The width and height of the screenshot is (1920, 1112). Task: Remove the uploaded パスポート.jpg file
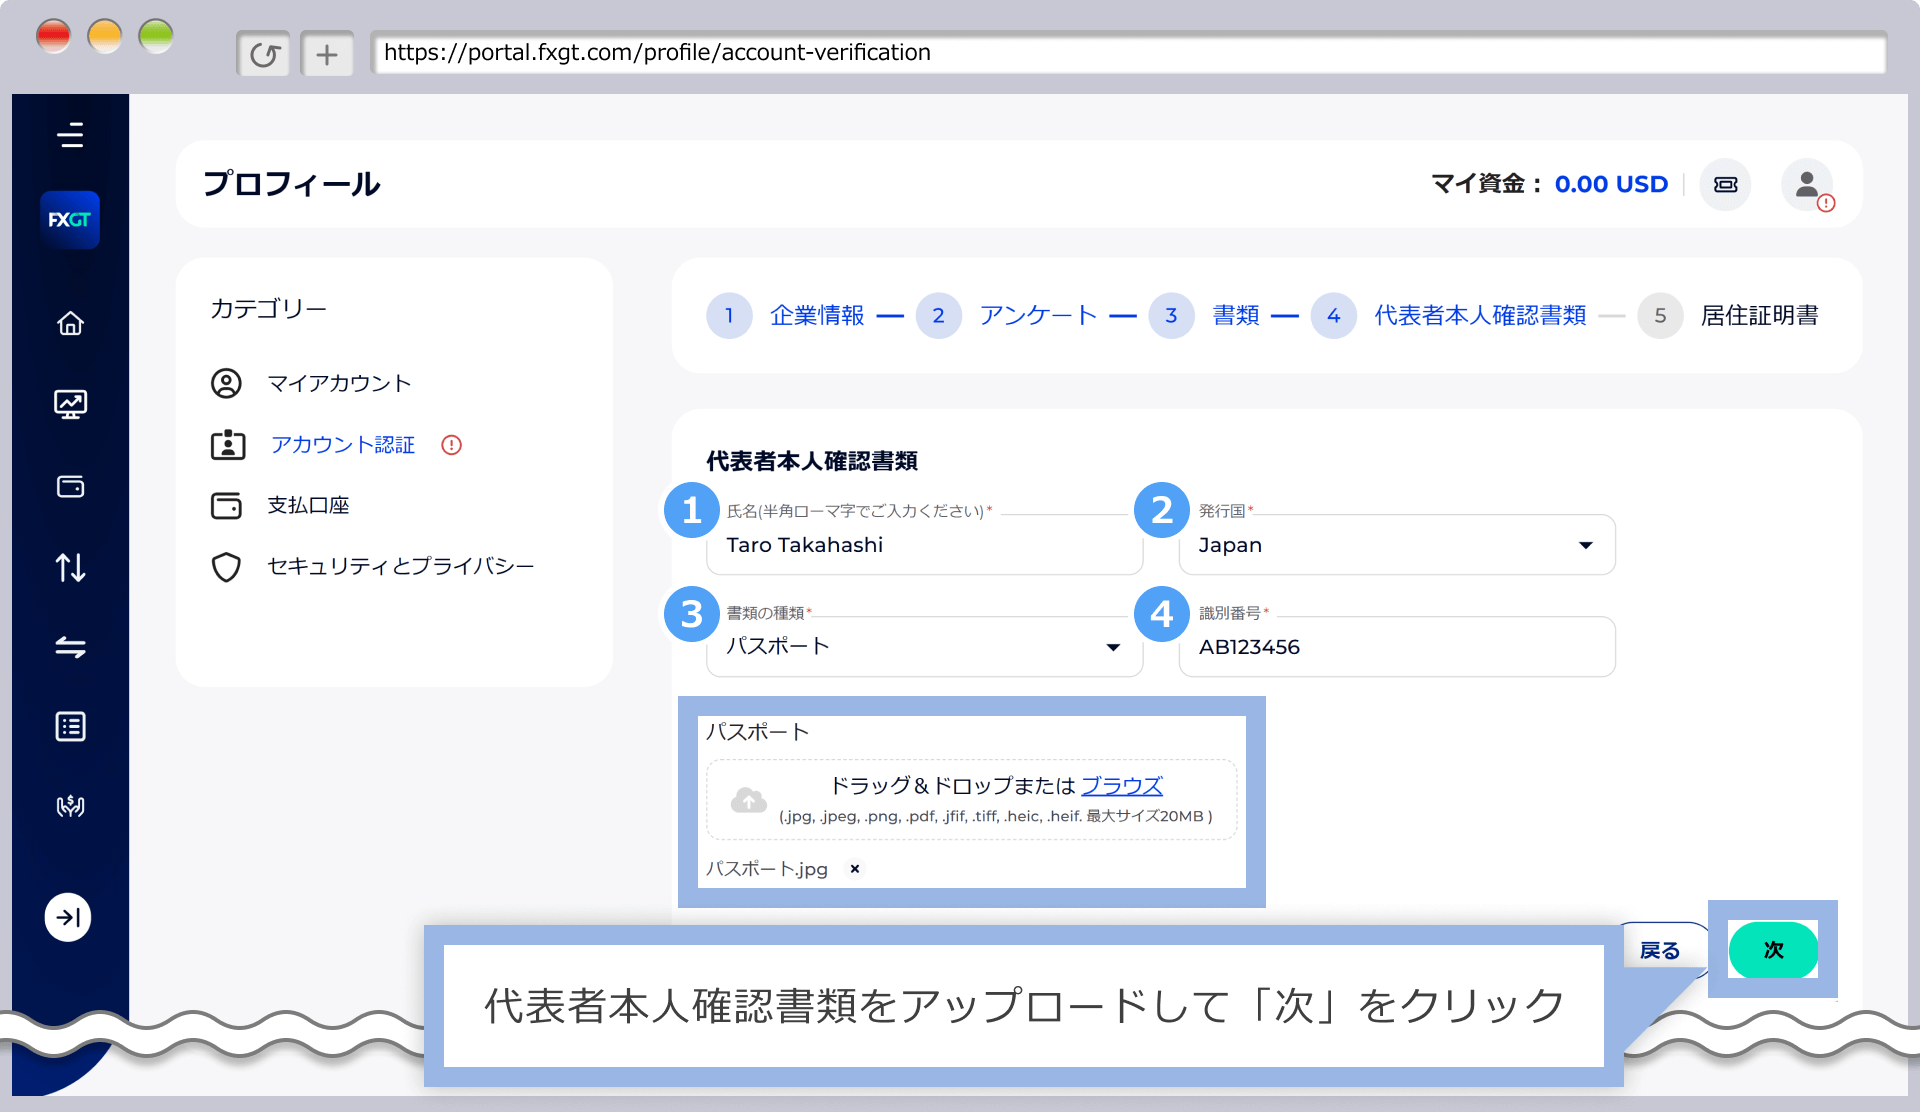point(854,869)
